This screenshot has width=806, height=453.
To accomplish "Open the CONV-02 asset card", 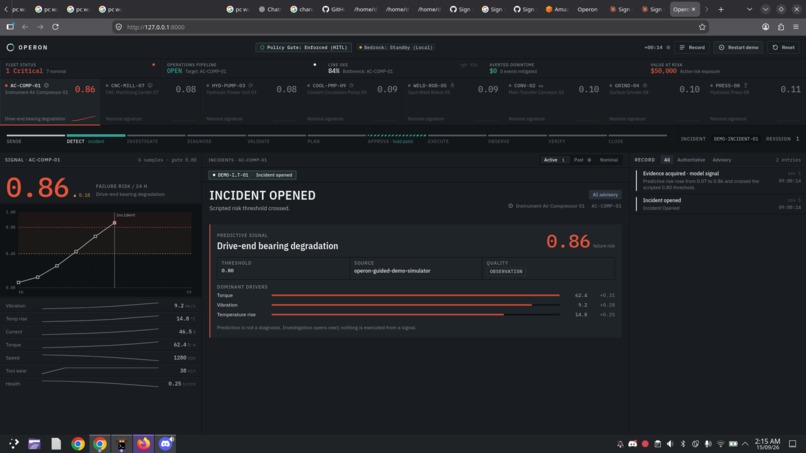I will tap(554, 102).
